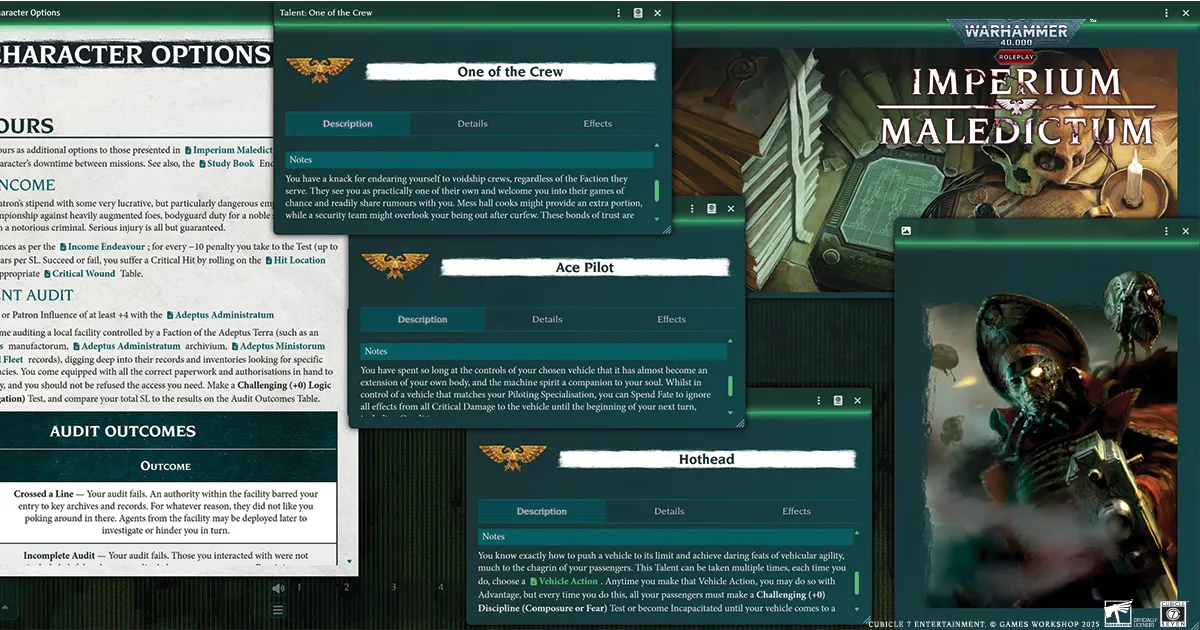
Task: Select the Description tab in Ace Pilot
Action: [423, 320]
